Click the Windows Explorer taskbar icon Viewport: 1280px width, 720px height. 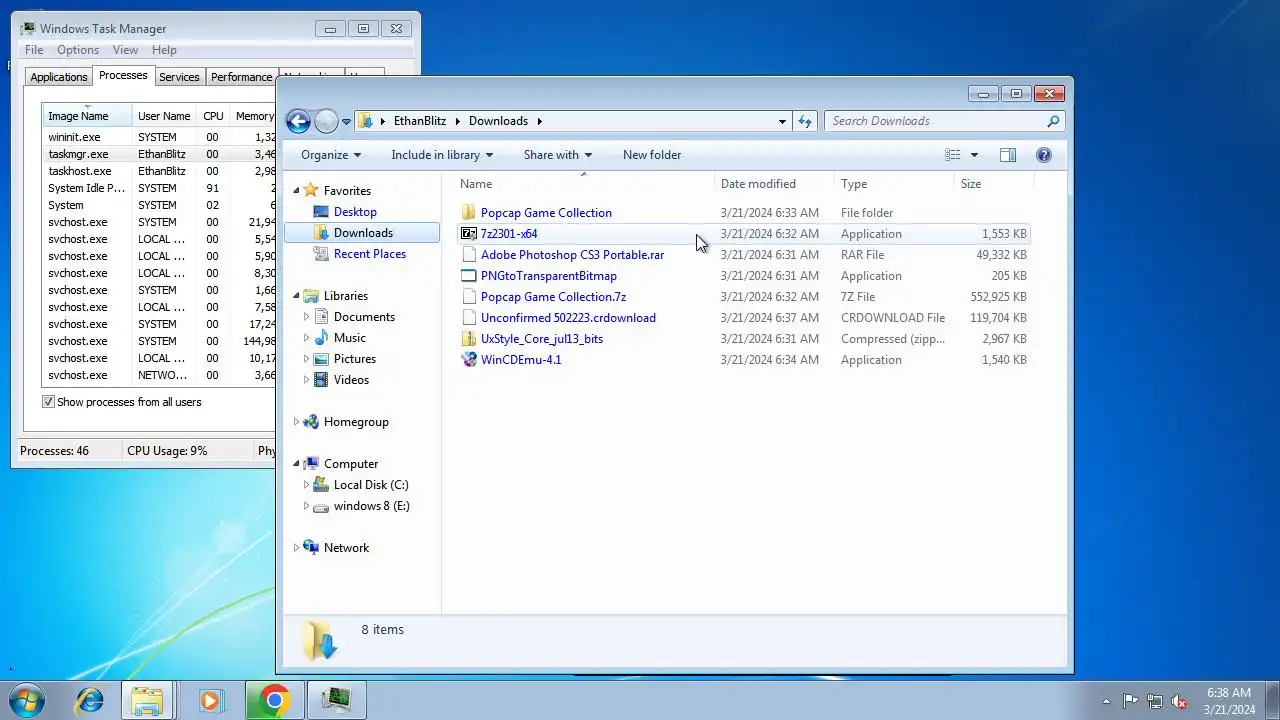[148, 700]
